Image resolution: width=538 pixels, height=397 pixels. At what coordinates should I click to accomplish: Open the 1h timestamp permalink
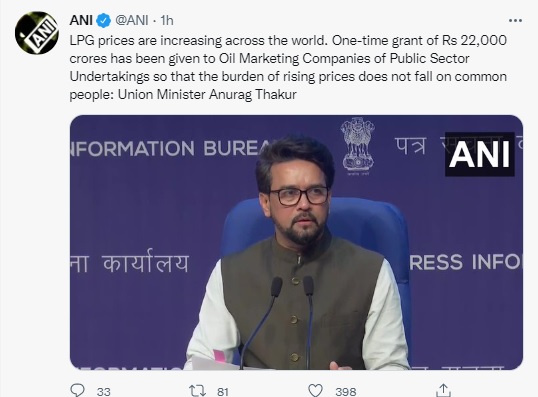click(167, 21)
